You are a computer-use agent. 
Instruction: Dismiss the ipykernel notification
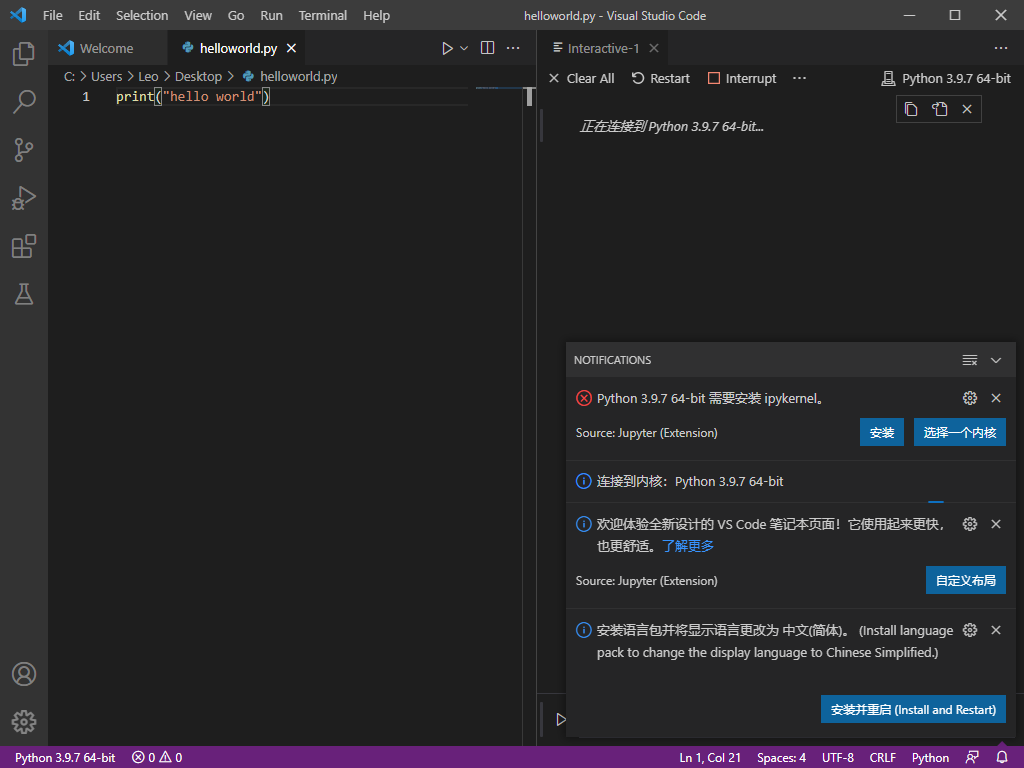pyautogui.click(x=996, y=398)
